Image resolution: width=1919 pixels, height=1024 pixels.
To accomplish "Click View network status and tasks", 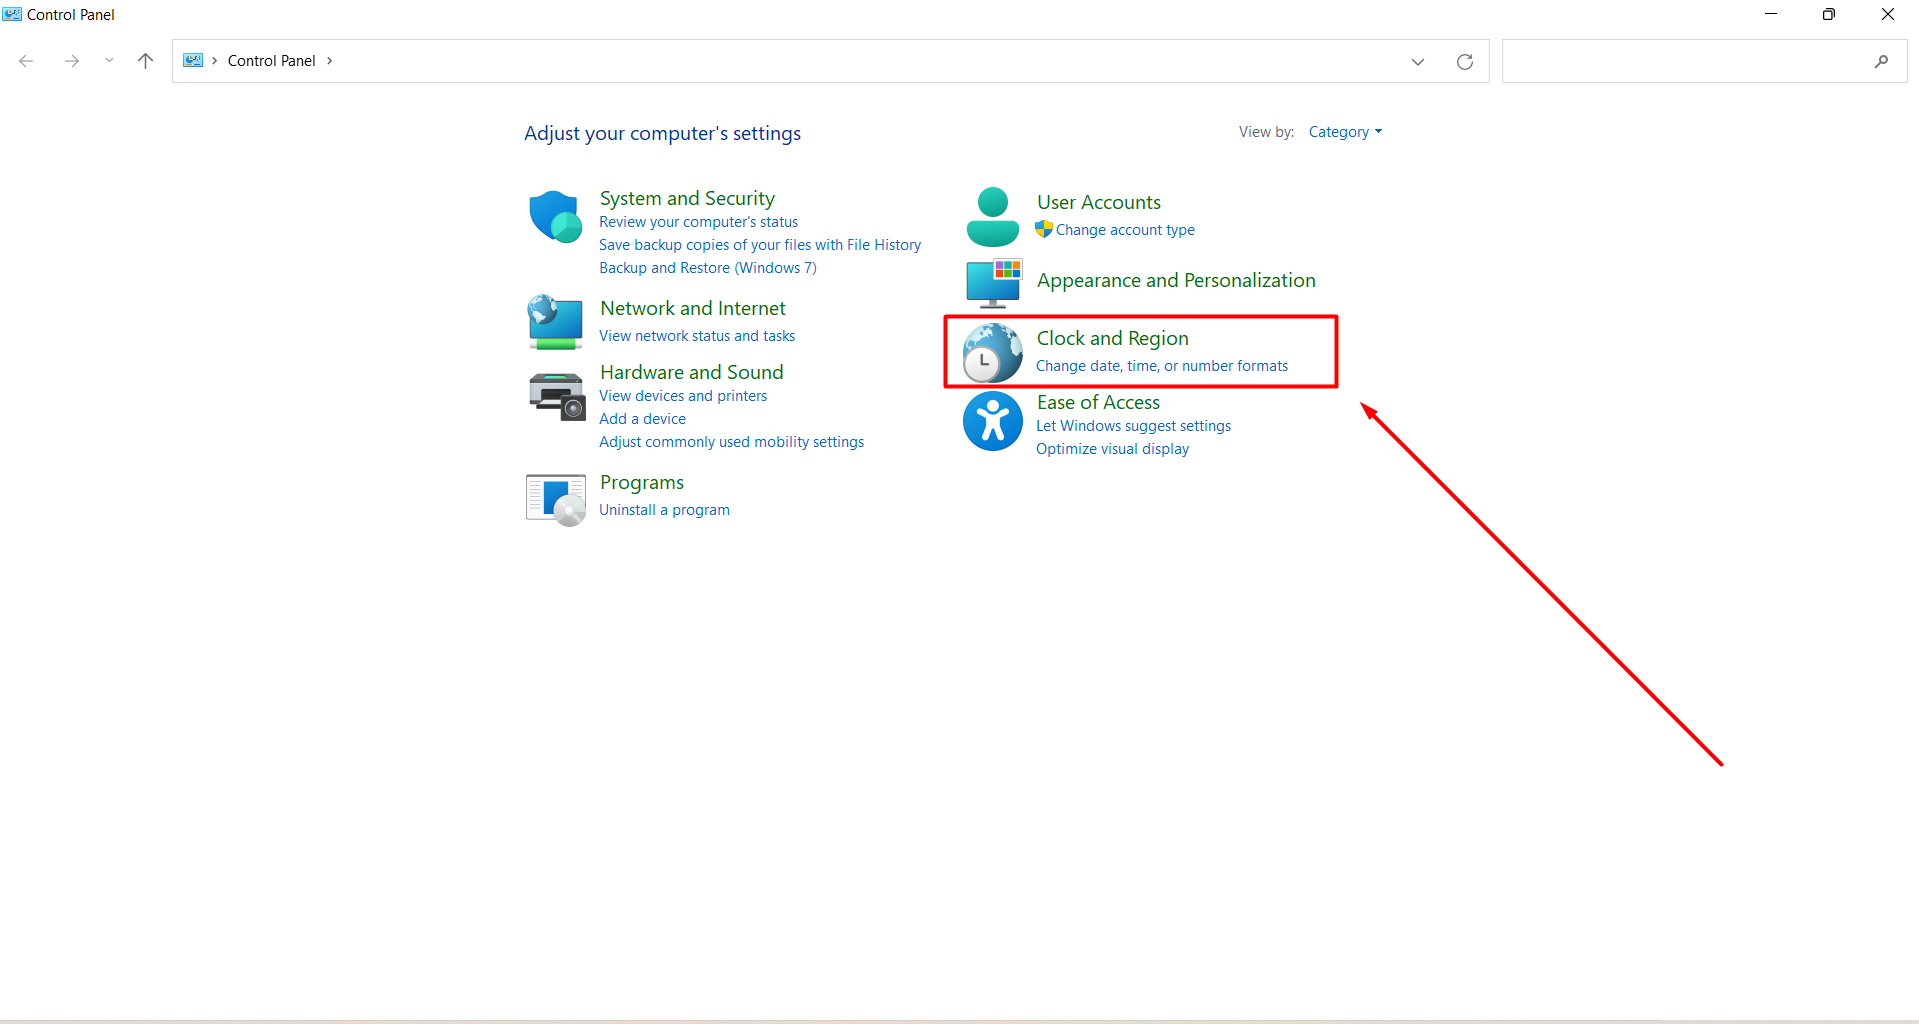I will coord(697,336).
